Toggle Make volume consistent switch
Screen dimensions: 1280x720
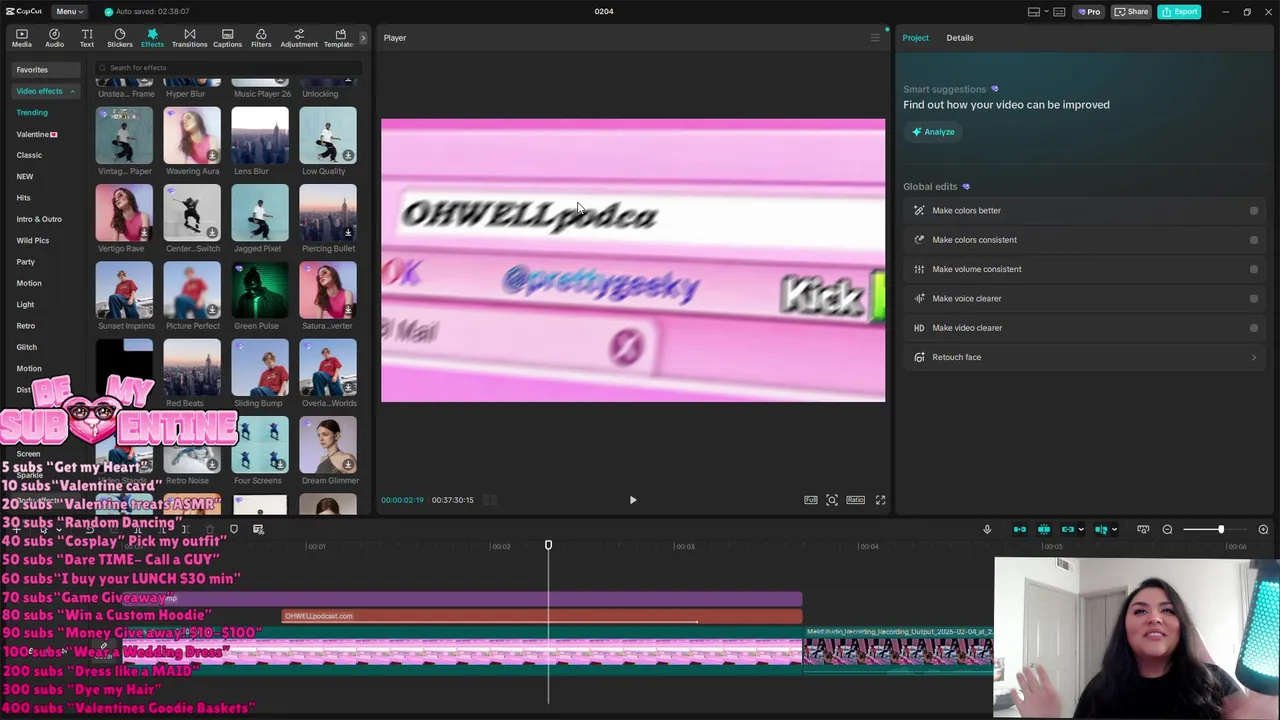(x=1253, y=269)
